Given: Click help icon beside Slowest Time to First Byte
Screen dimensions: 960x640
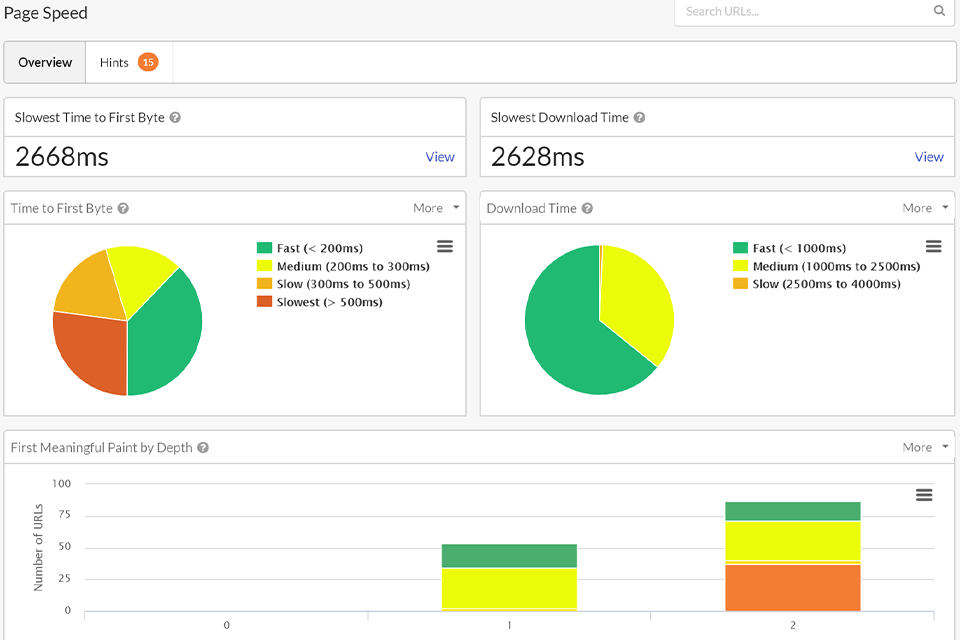Looking at the screenshot, I should click(x=175, y=117).
